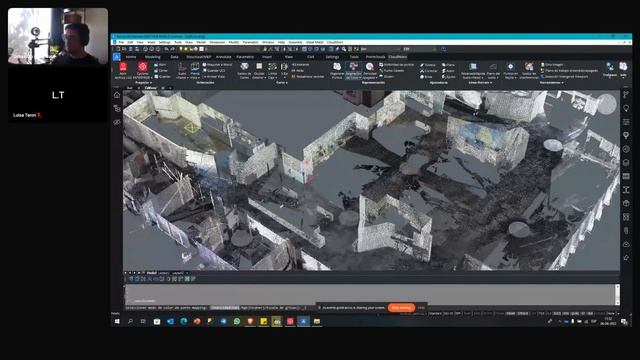
Task: Click the Registrar Puntos icon
Action: [x=337, y=67]
